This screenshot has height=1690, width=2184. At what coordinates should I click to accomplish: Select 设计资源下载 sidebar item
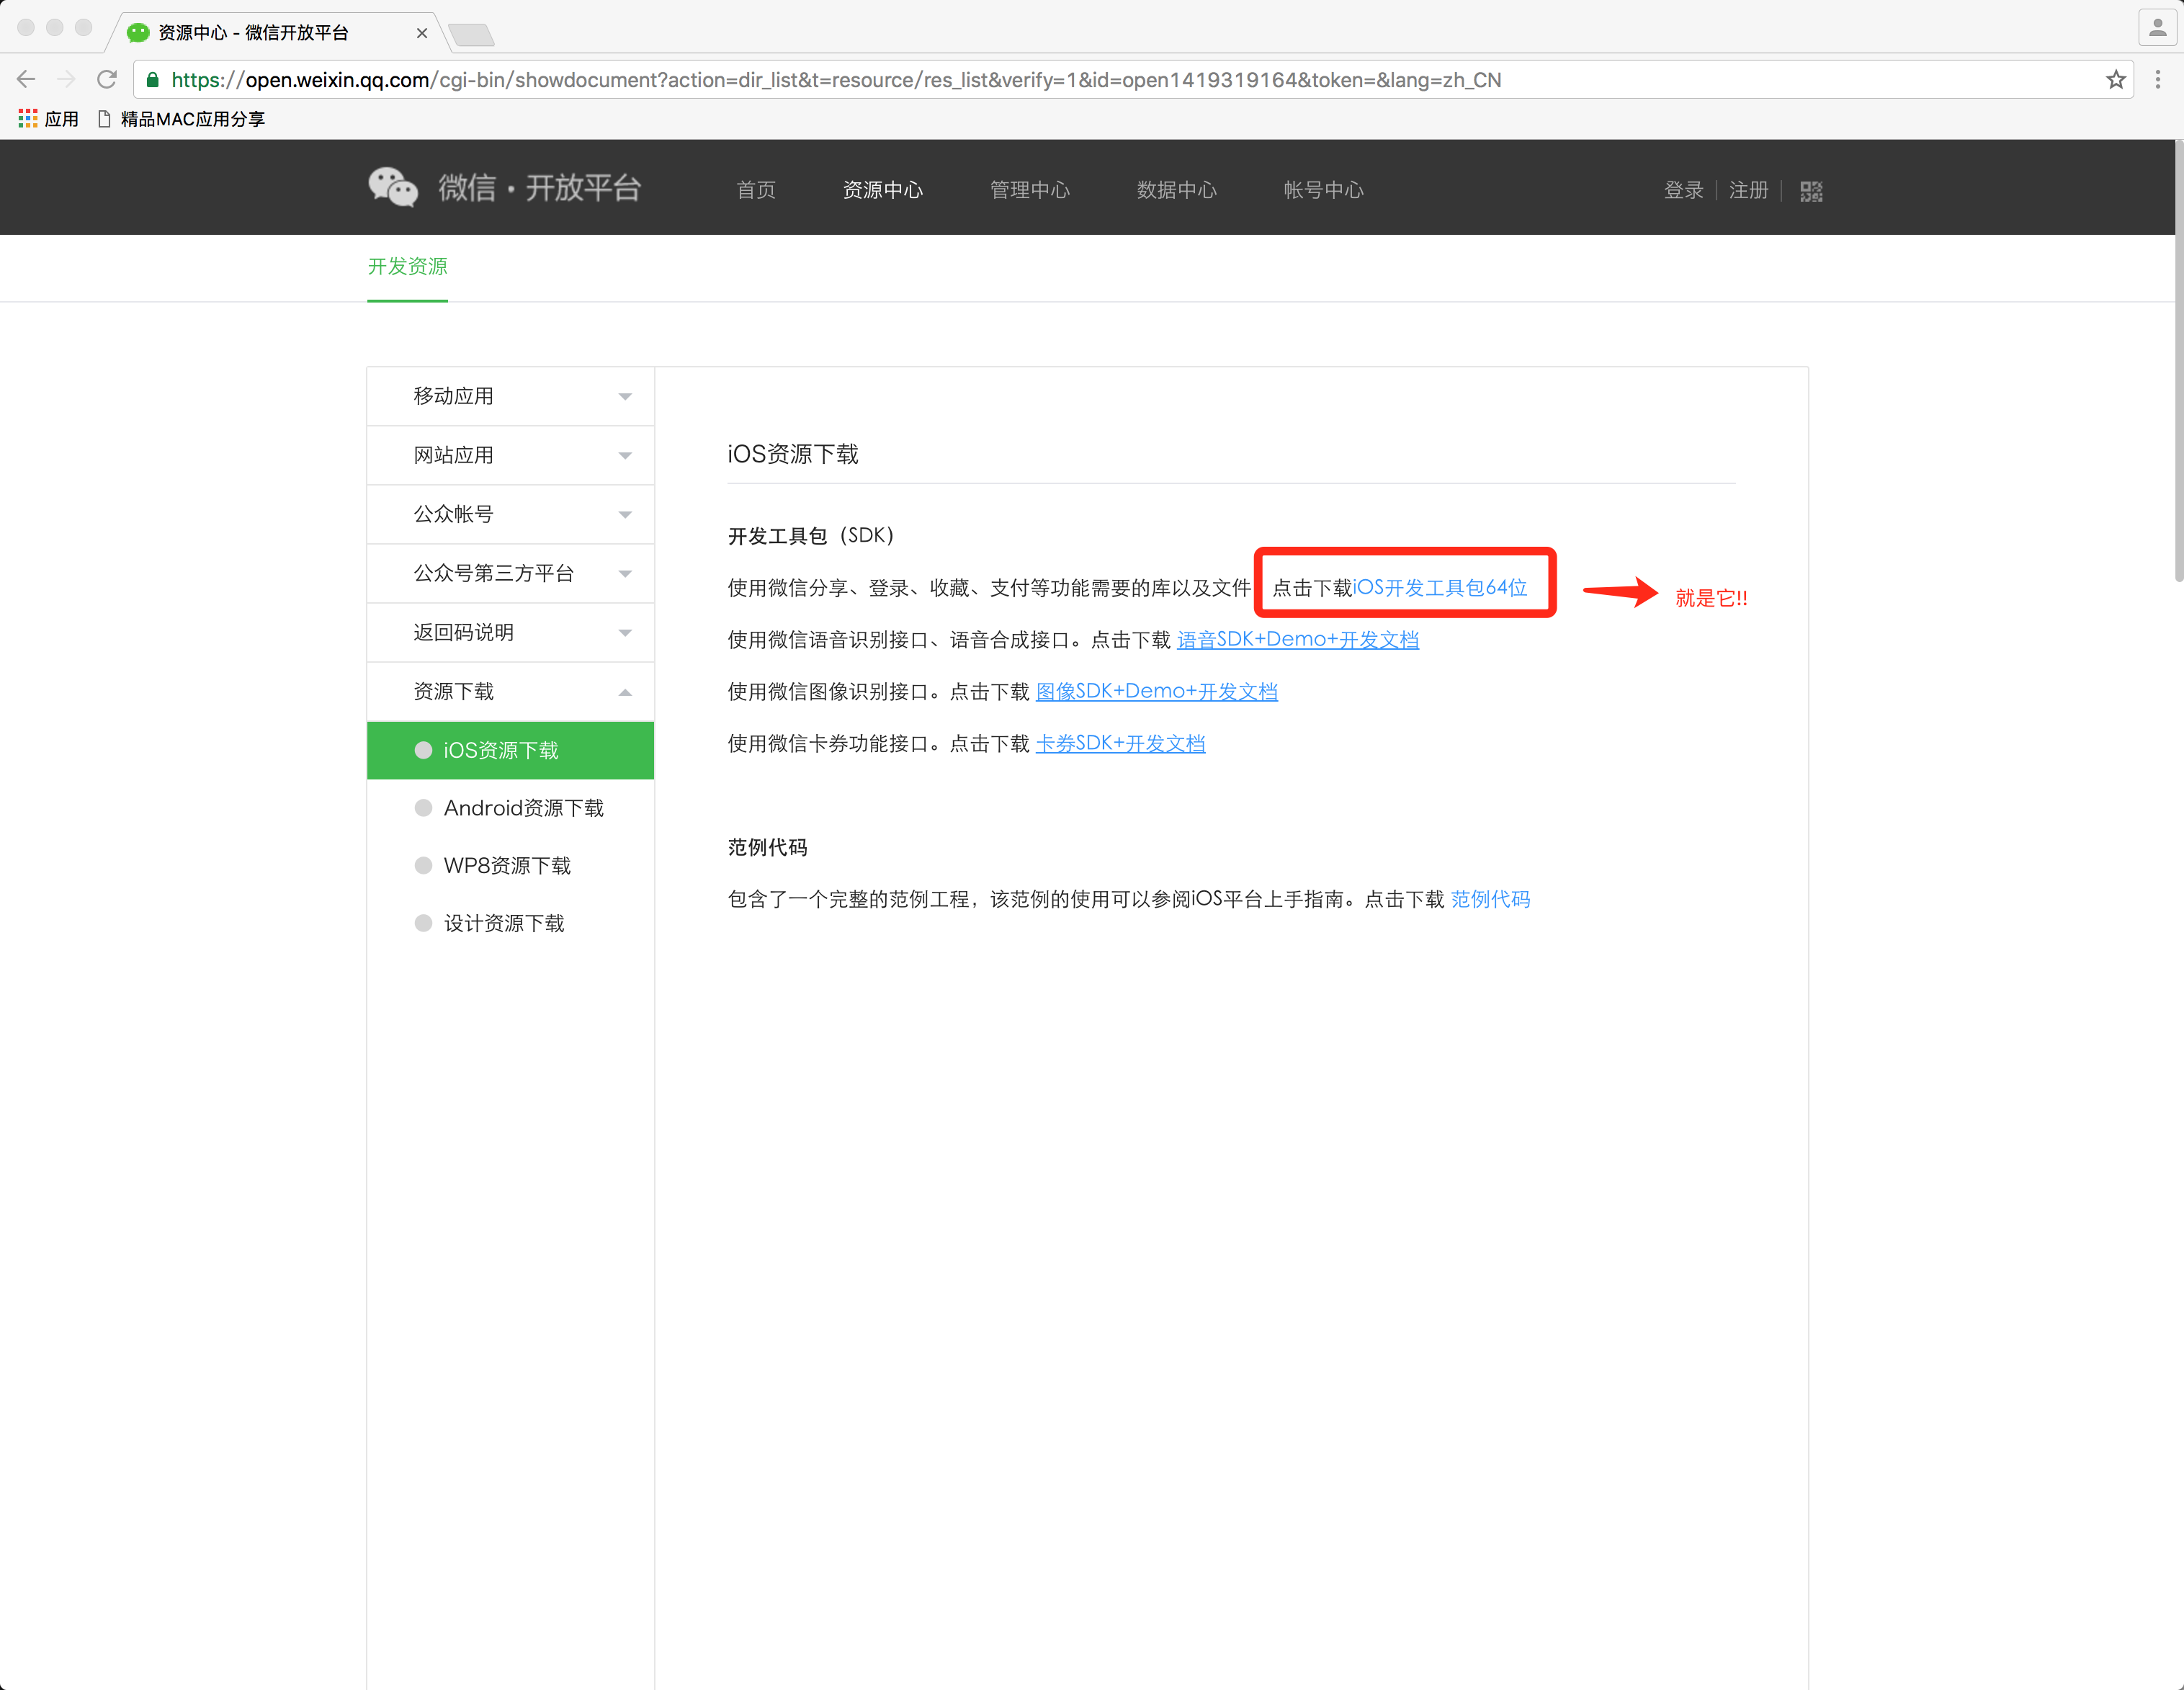[x=504, y=924]
